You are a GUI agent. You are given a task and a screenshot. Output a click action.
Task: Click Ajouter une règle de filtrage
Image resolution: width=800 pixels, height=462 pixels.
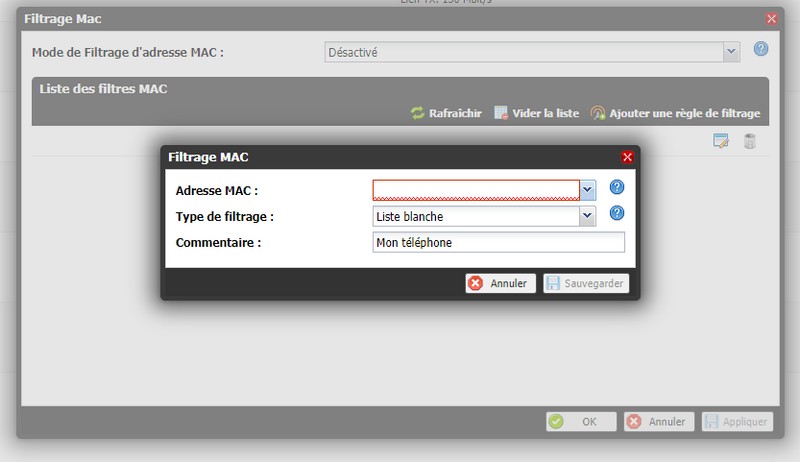(x=675, y=114)
